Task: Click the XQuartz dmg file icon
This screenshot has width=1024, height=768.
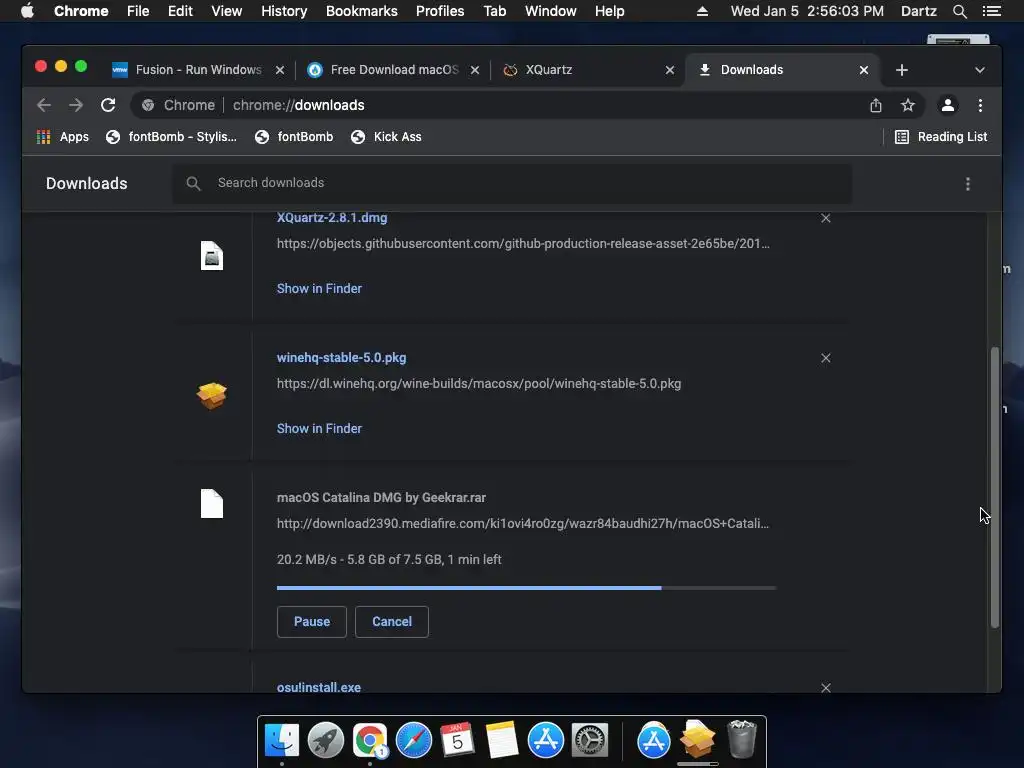Action: pos(212,255)
